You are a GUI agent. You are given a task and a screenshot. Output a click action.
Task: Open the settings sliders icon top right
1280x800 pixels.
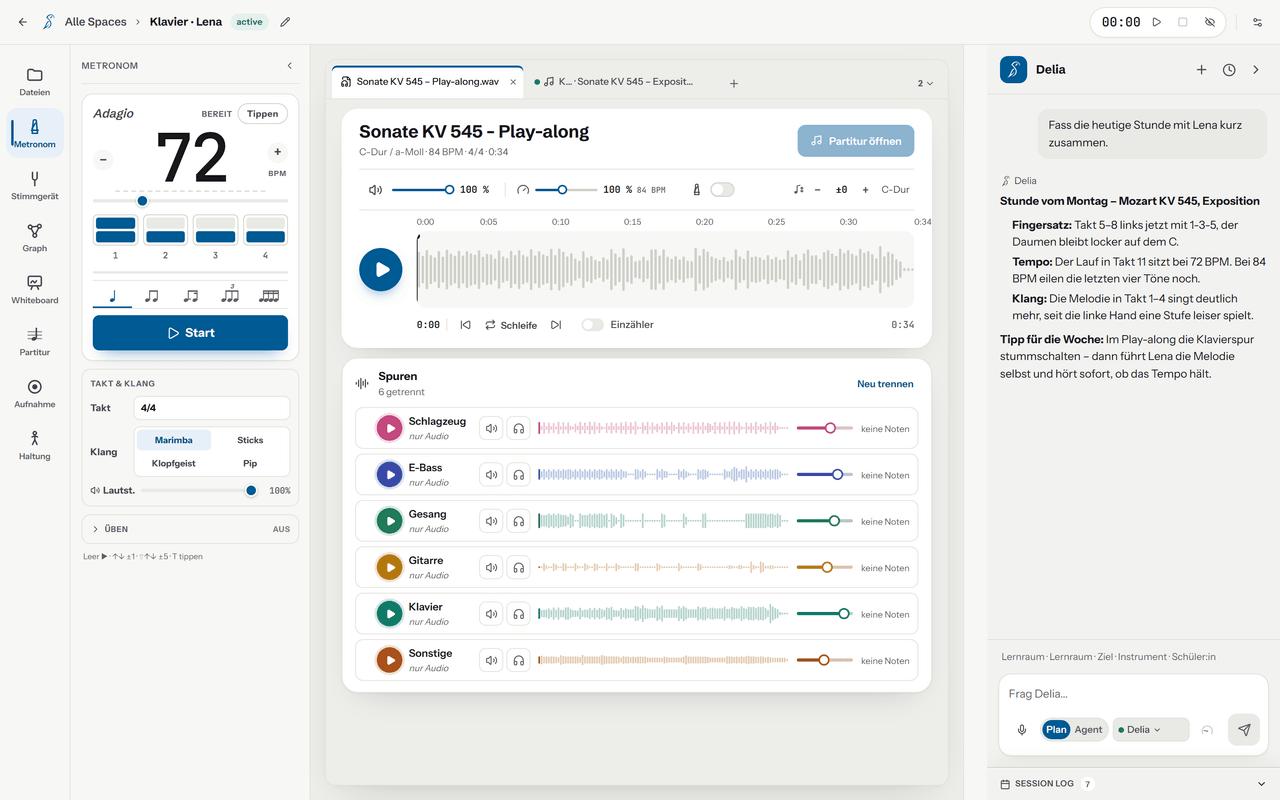tap(1258, 22)
